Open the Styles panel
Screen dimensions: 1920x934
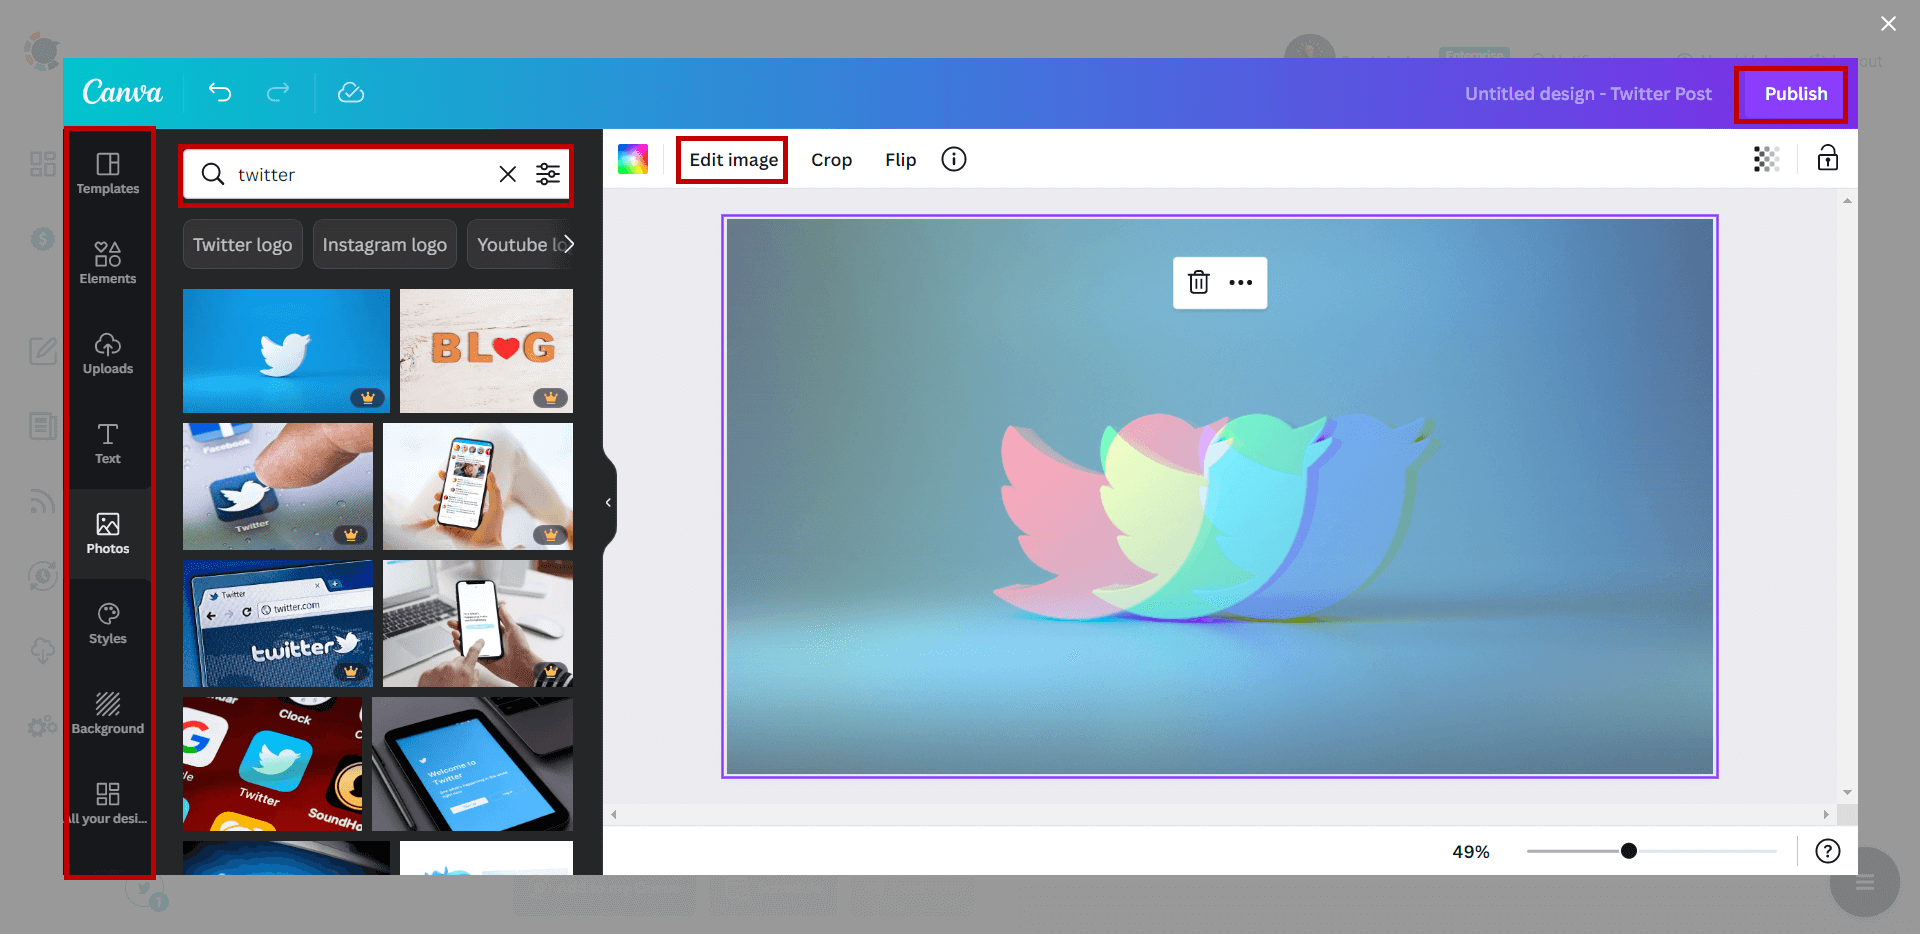[108, 623]
